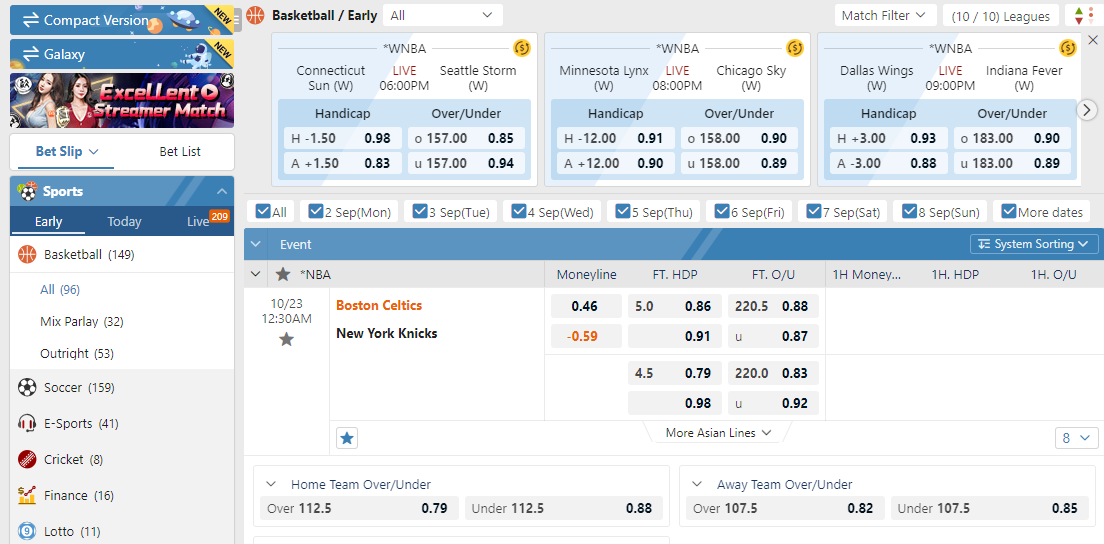Screen dimensions: 1104x544
Task: Select the Early tab
Action: (x=49, y=221)
